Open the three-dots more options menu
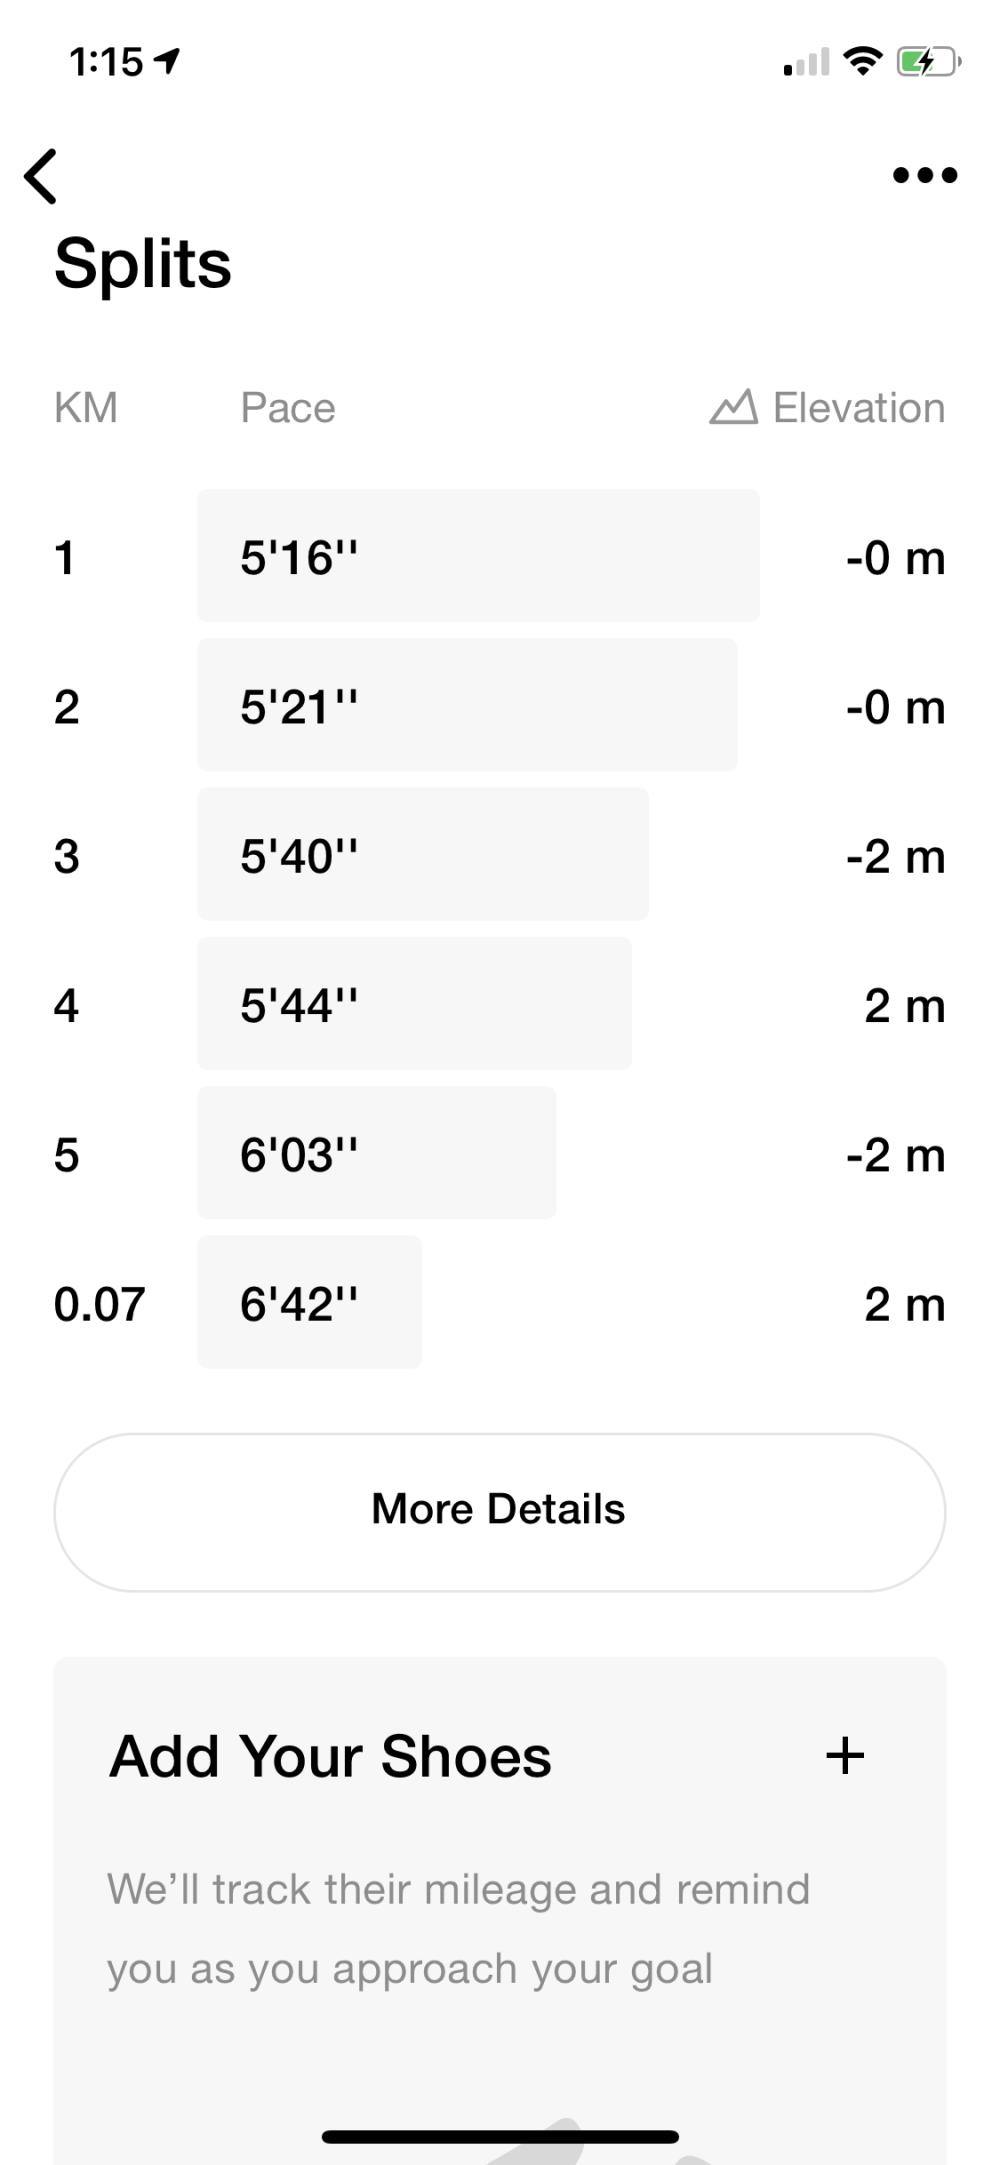 pyautogui.click(x=924, y=176)
